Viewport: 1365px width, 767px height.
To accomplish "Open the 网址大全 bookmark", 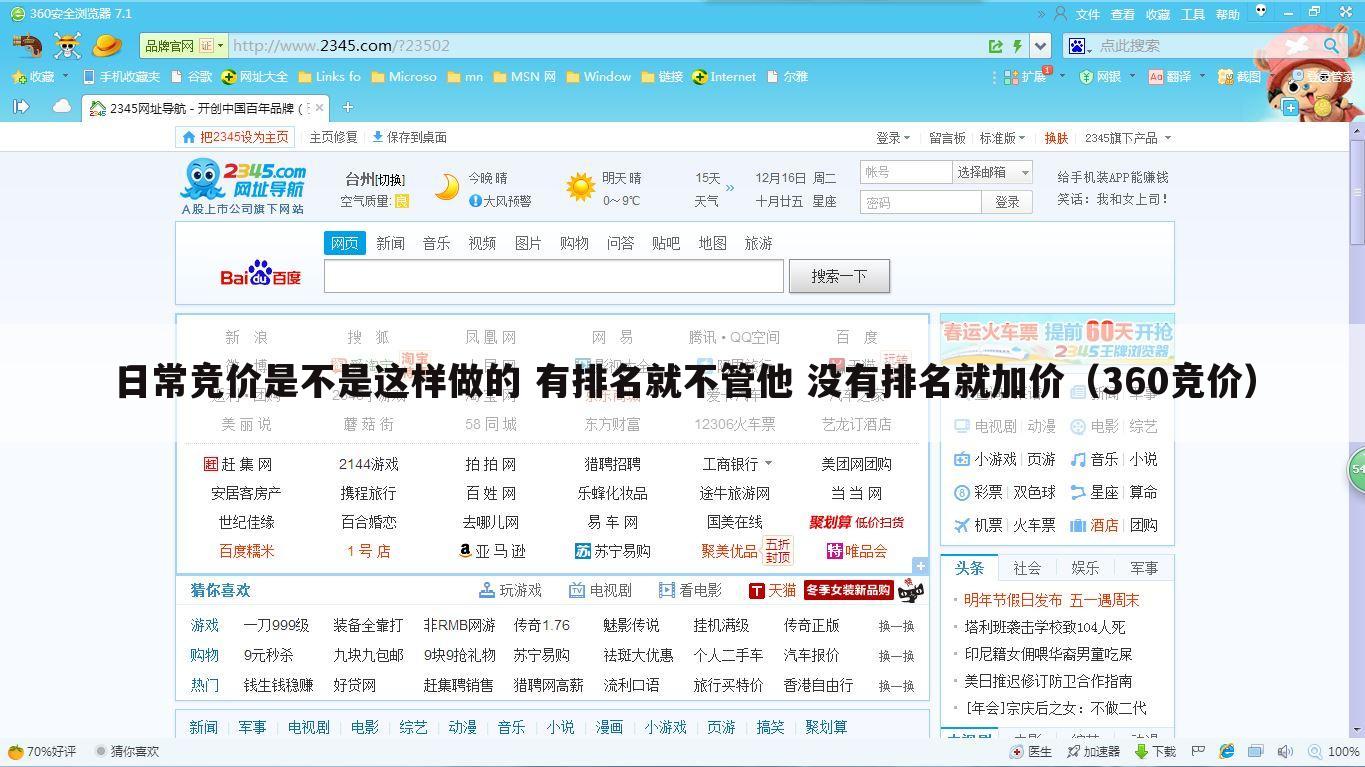I will point(255,76).
